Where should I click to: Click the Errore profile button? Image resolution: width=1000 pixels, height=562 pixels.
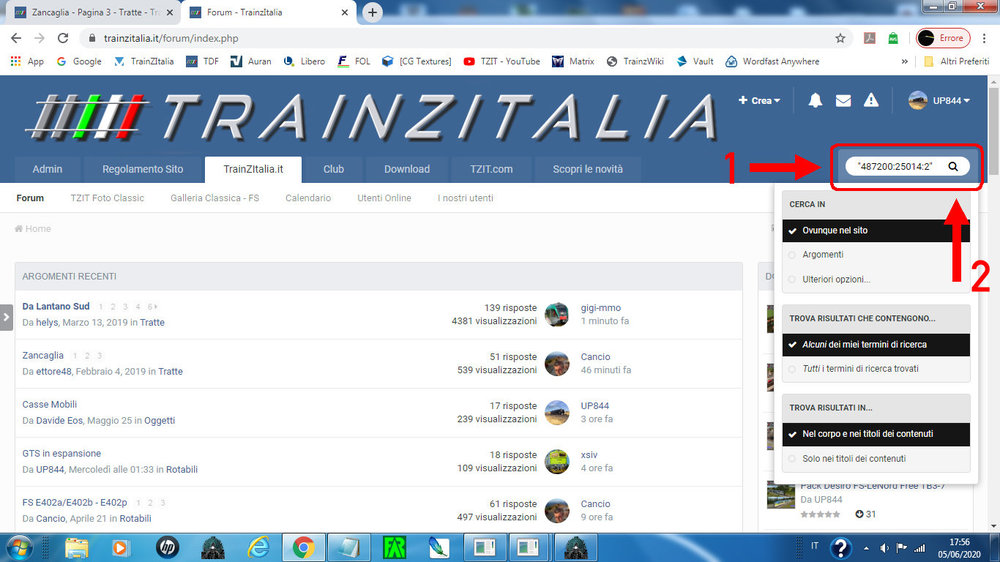[943, 38]
